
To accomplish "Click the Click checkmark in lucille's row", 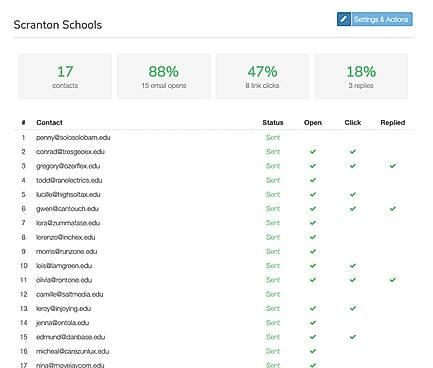I will (353, 194).
